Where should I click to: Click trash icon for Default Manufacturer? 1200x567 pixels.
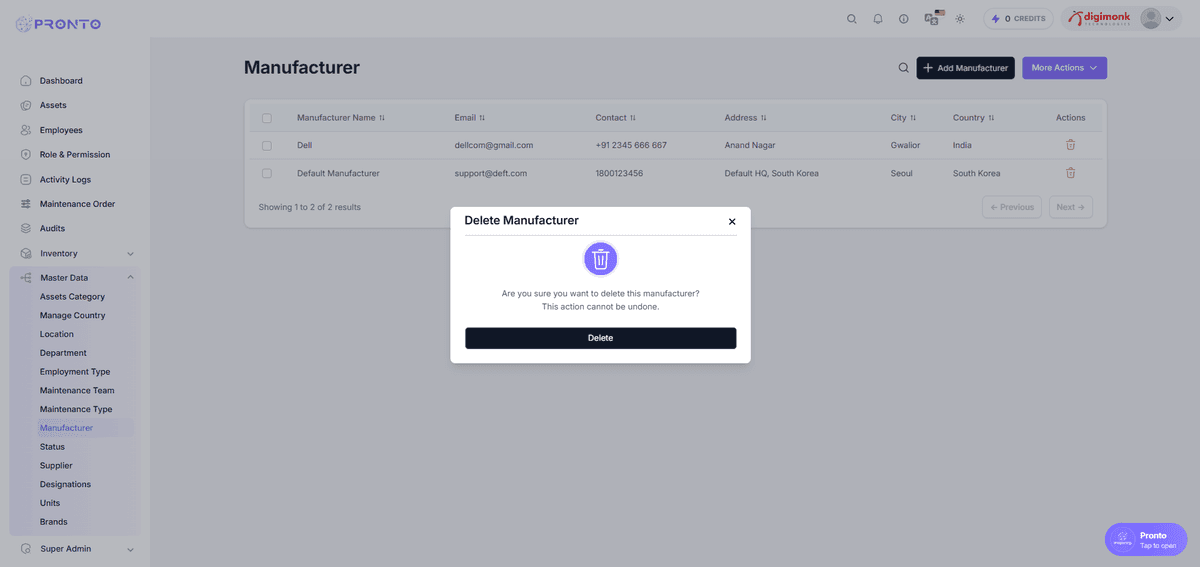pyautogui.click(x=1070, y=173)
